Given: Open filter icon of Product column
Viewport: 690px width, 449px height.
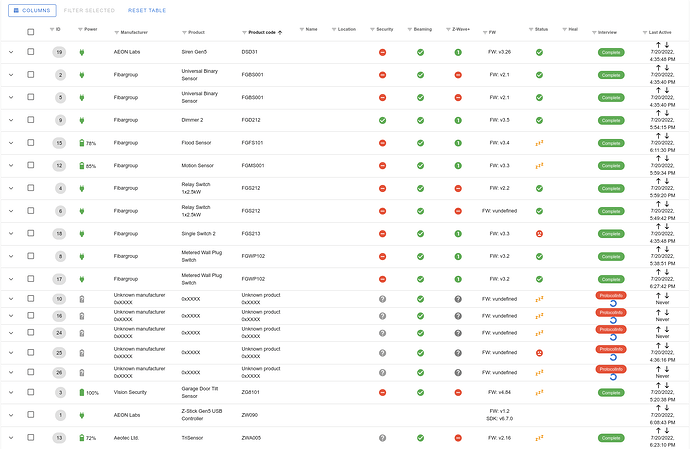Looking at the screenshot, I should (184, 33).
